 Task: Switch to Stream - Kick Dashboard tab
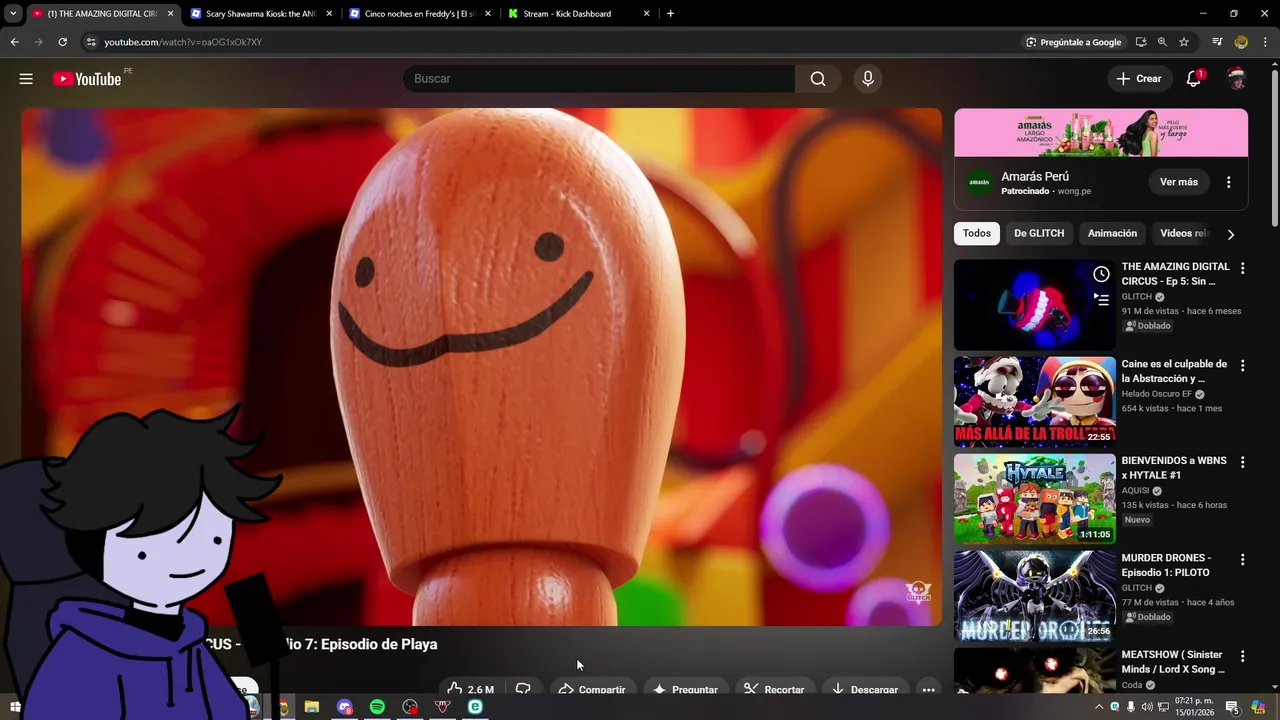pyautogui.click(x=578, y=14)
